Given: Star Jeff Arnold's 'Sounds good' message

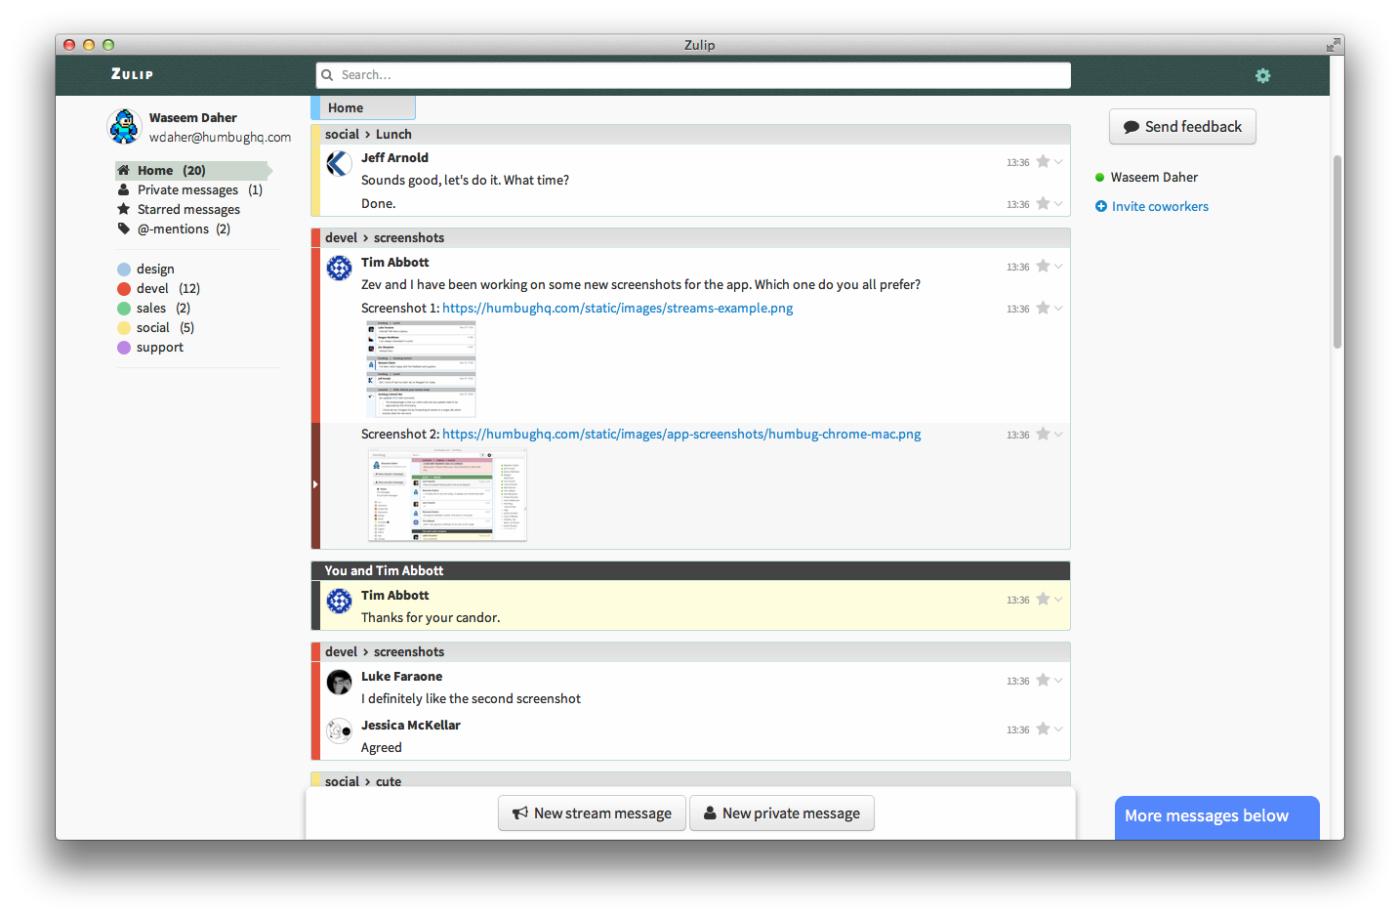Looking at the screenshot, I should point(1043,162).
